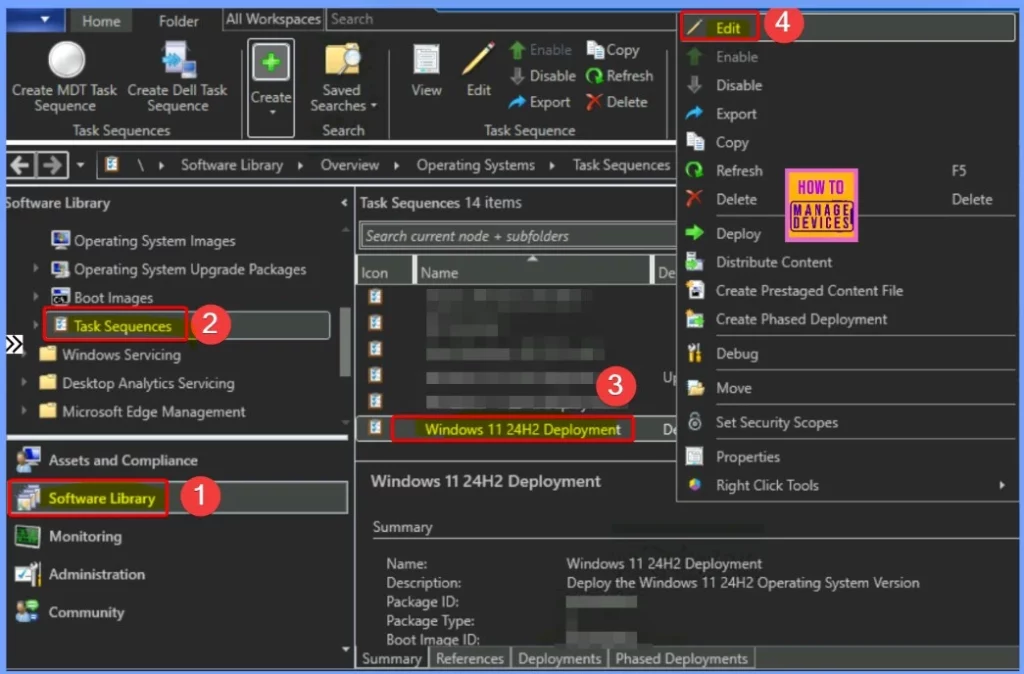Viewport: 1024px width, 674px height.
Task: Switch to the Folder ribbon tab
Action: tap(178, 21)
